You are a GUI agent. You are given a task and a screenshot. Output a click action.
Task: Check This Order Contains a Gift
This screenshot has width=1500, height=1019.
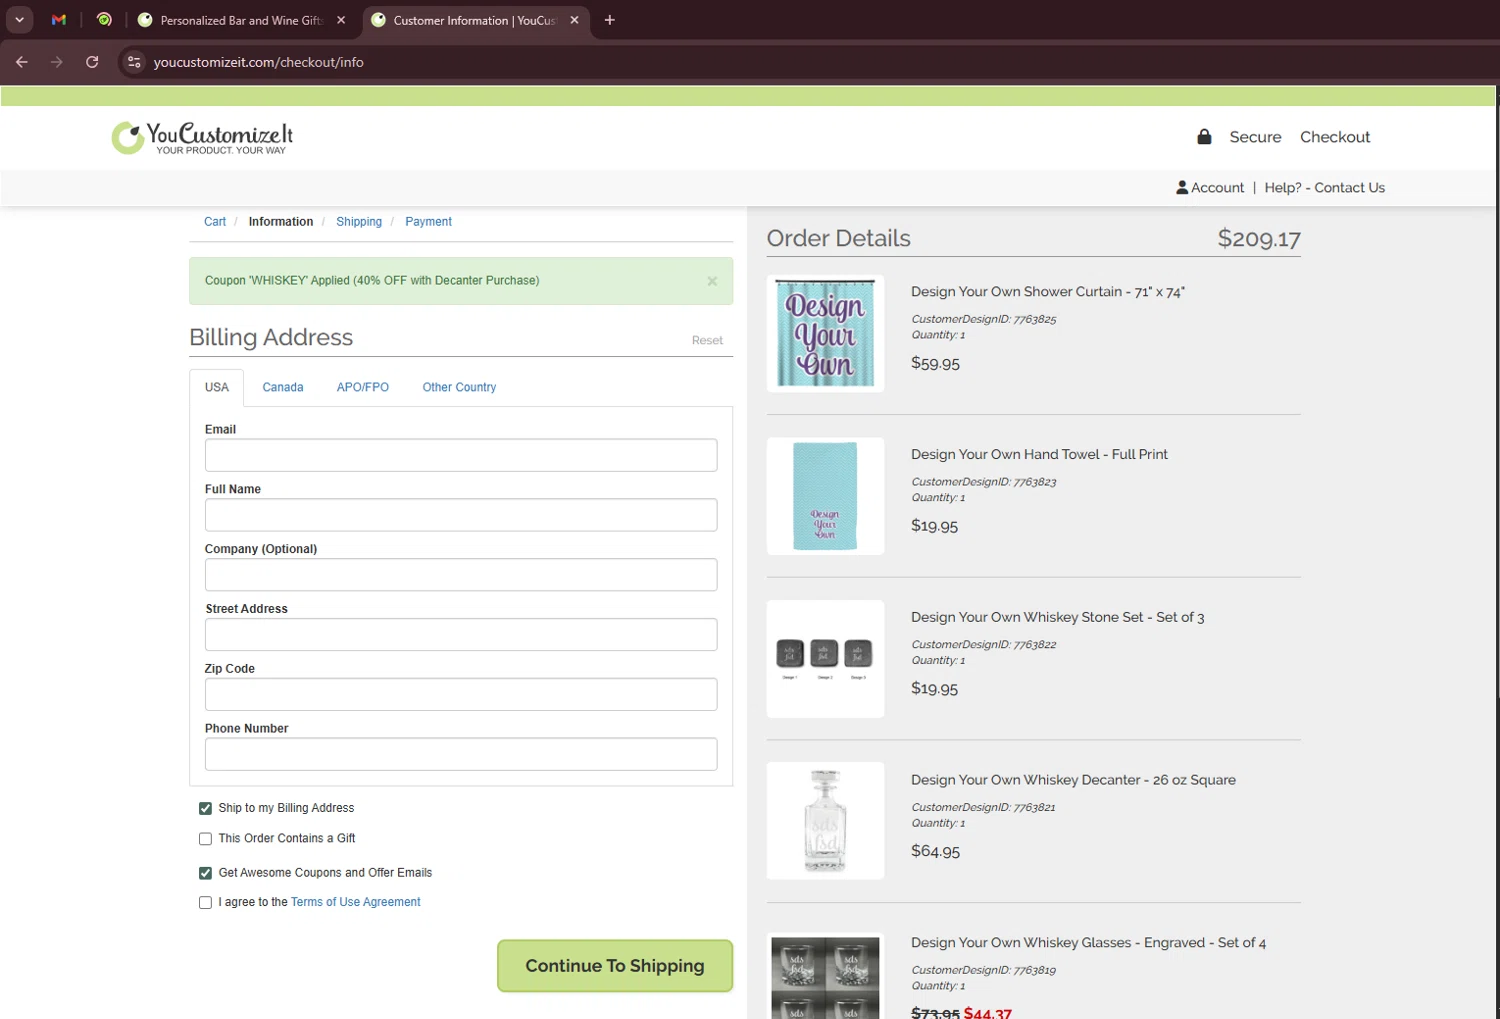pos(205,839)
